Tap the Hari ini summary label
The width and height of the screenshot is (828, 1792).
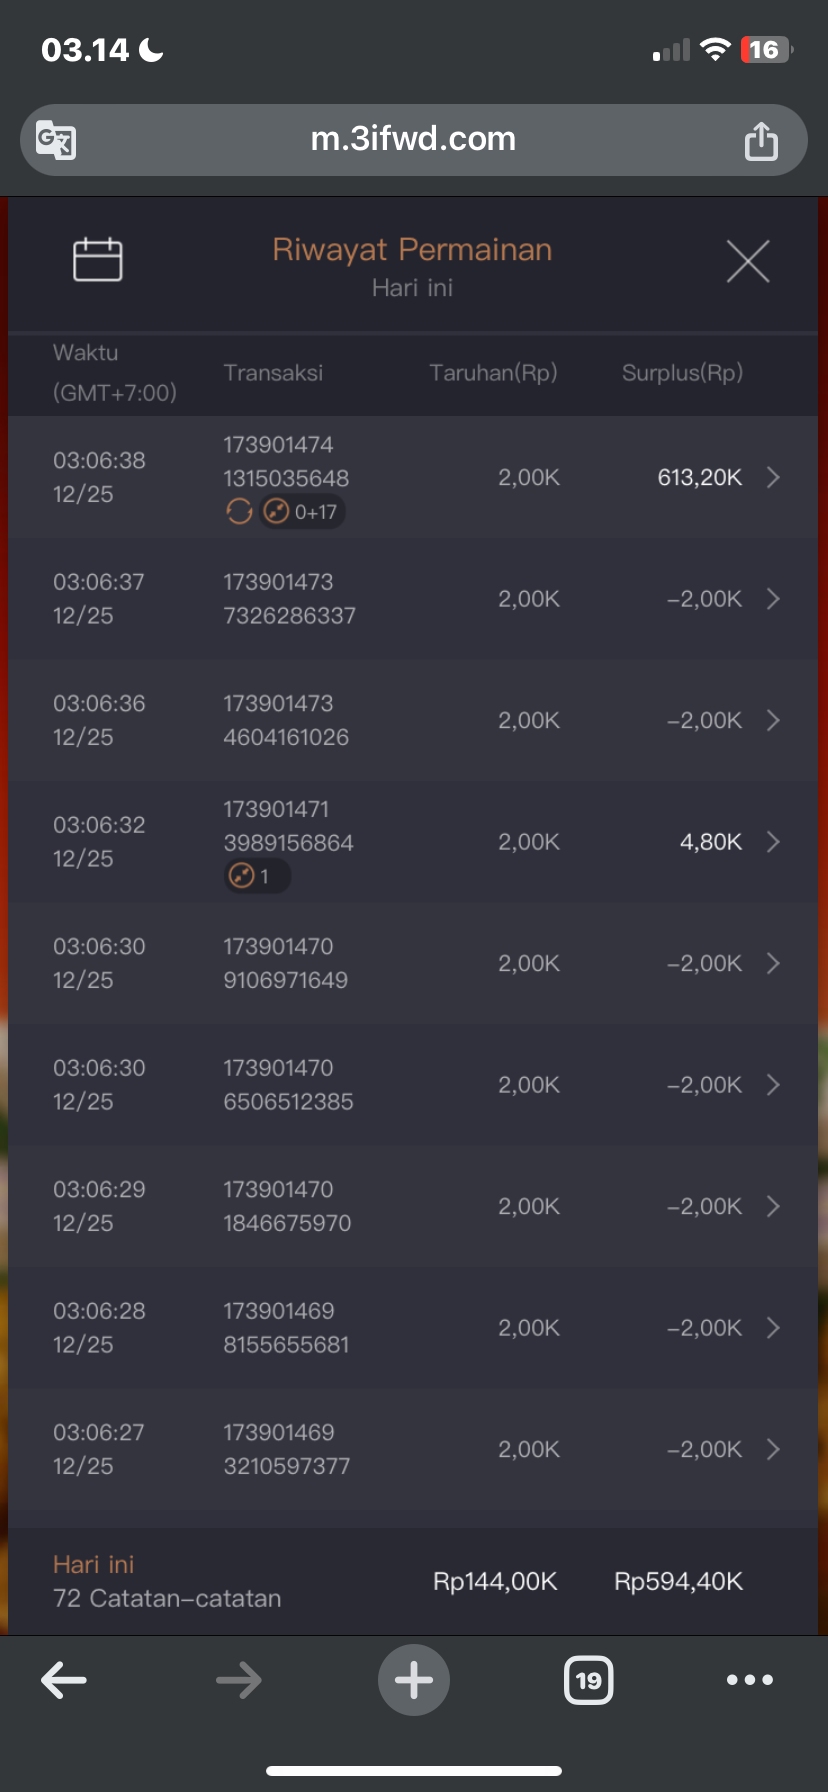point(94,1564)
